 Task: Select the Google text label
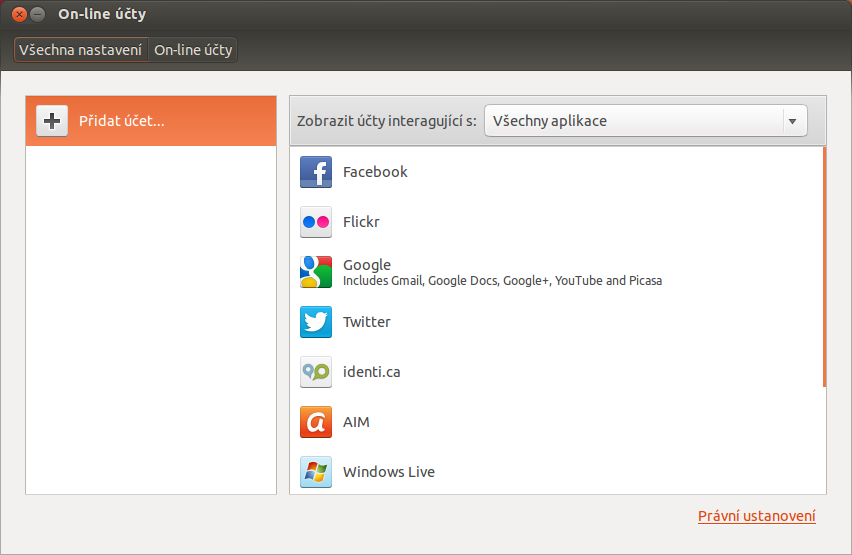point(367,265)
